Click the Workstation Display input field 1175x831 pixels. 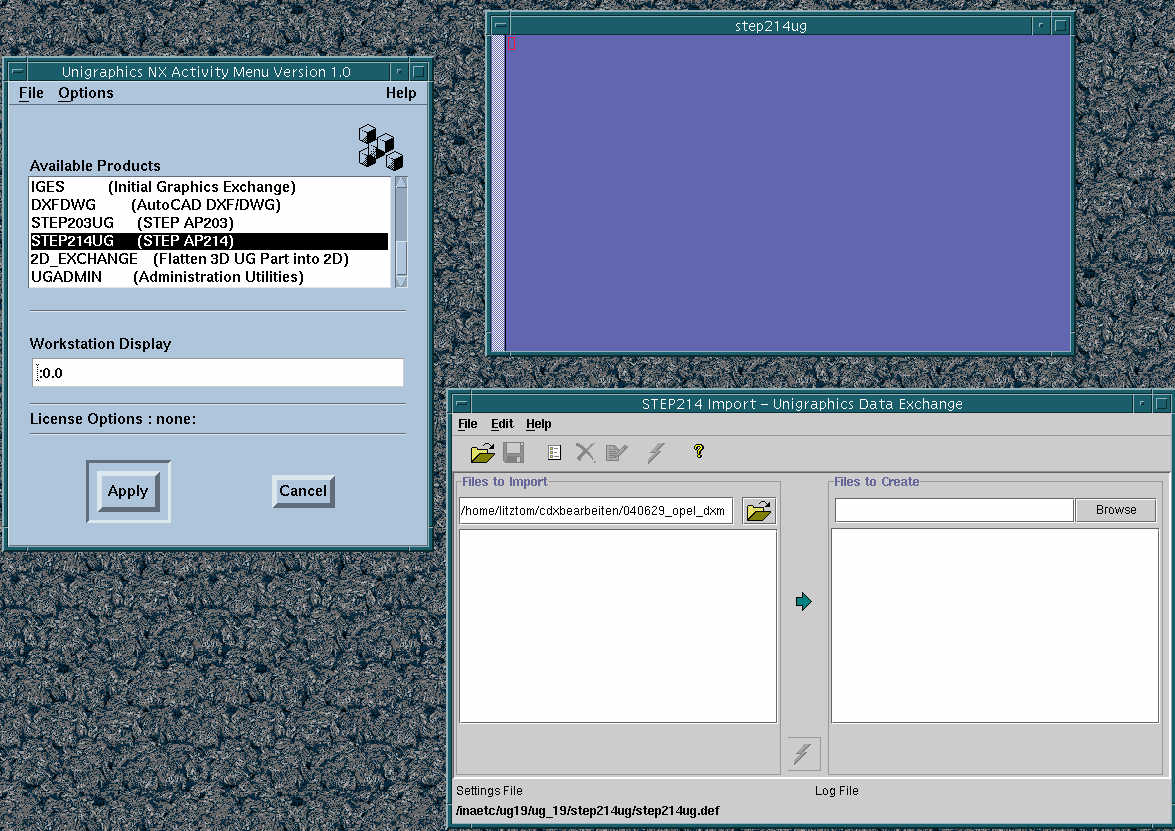coord(218,372)
